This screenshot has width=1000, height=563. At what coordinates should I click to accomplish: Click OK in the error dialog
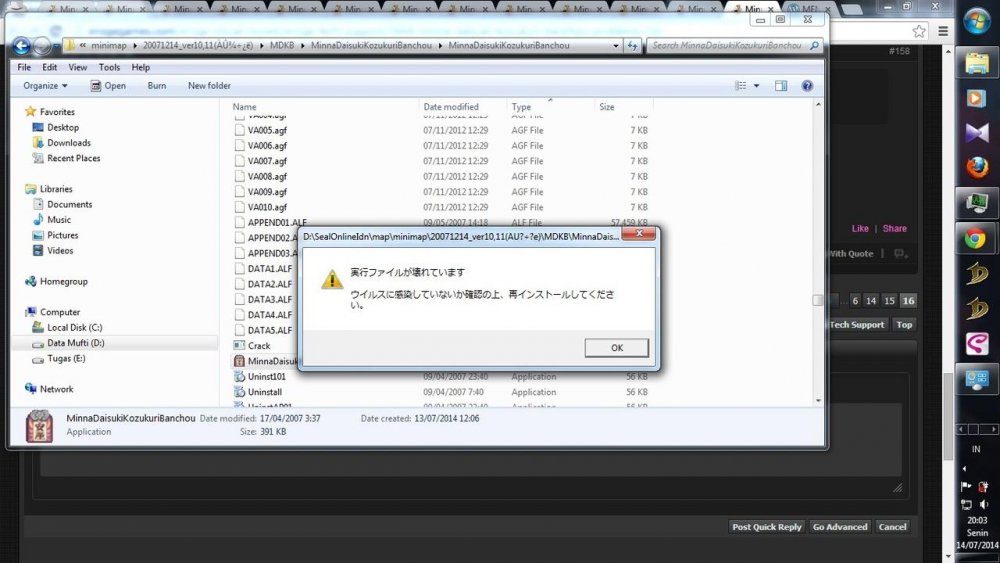coord(616,348)
